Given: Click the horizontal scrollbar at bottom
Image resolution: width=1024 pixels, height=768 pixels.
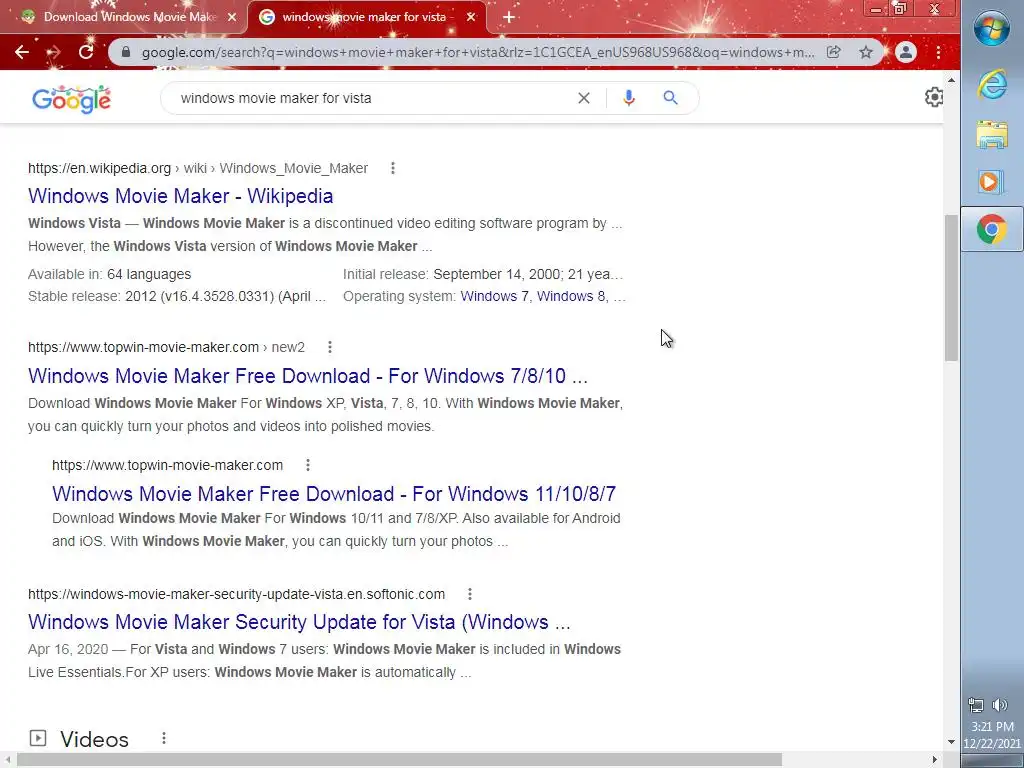Looking at the screenshot, I should point(399,760).
